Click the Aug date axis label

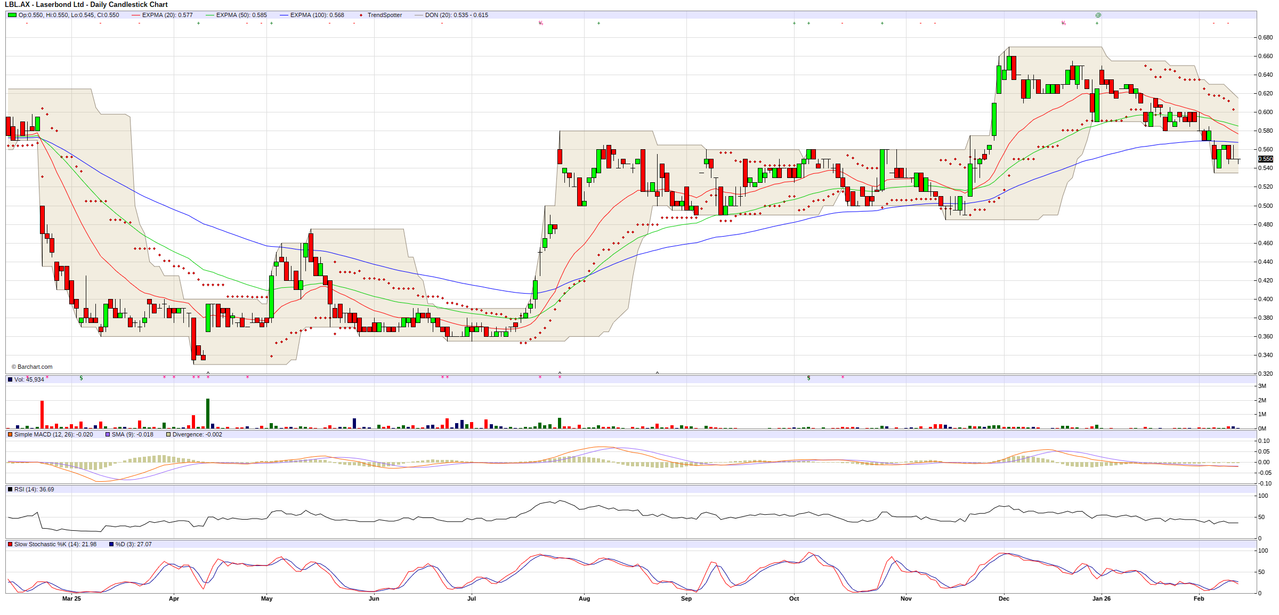click(x=584, y=598)
